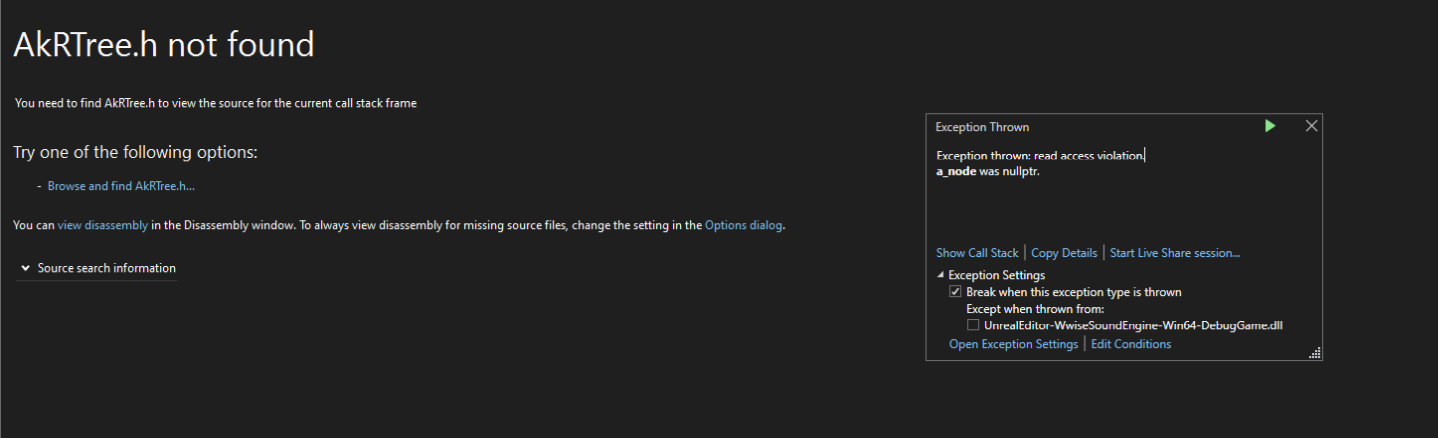The image size is (1438, 438).
Task: Close the Exception Thrown popup
Action: [x=1312, y=126]
